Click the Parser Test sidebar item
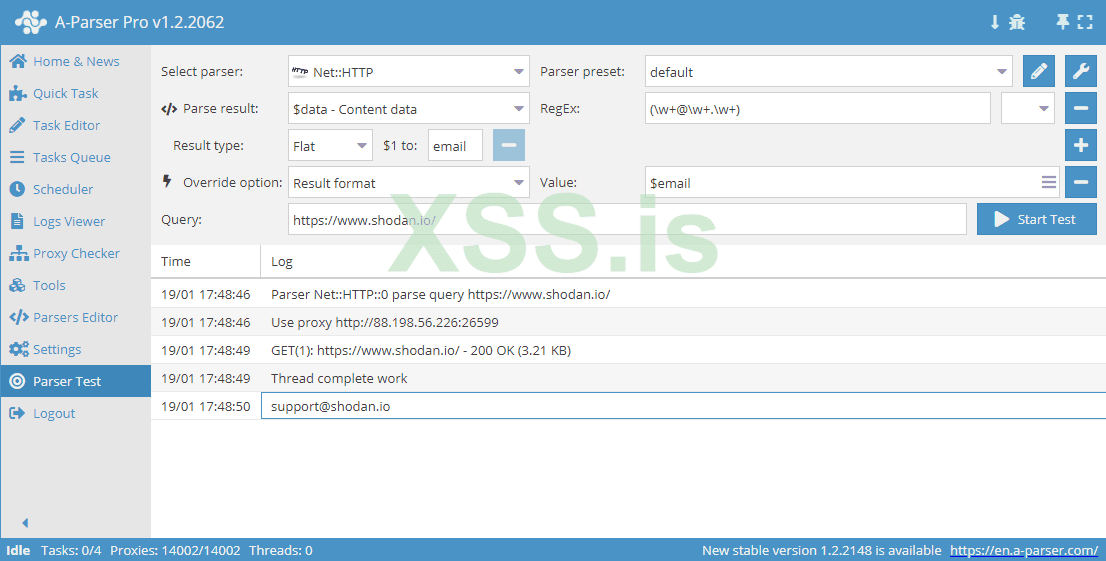The width and height of the screenshot is (1106, 561). point(75,381)
